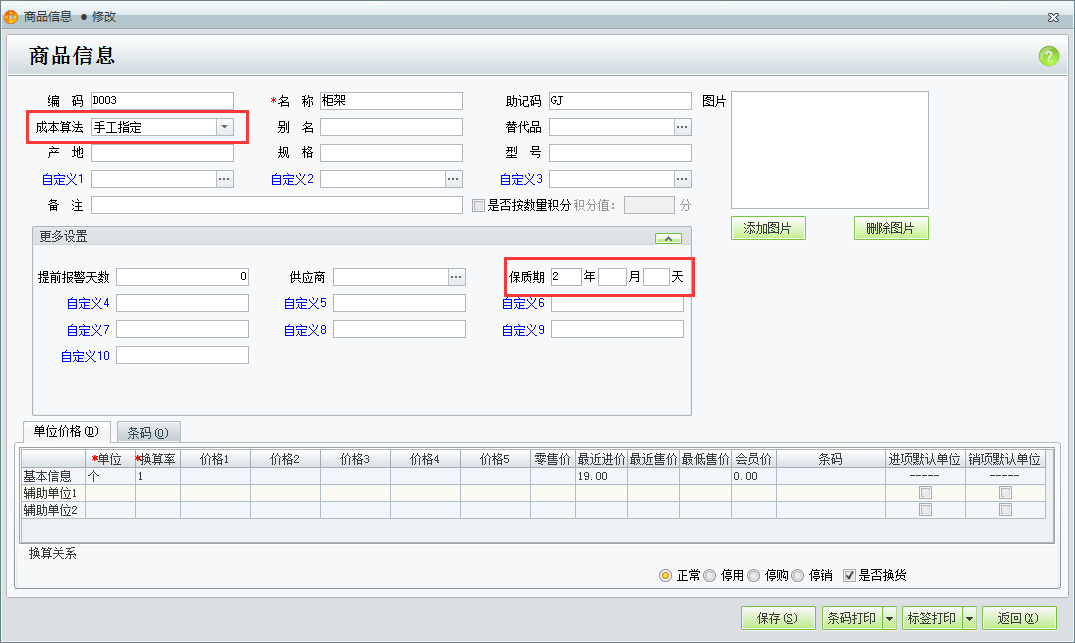Open the 标签打印 dropdown arrow icon

pos(969,618)
